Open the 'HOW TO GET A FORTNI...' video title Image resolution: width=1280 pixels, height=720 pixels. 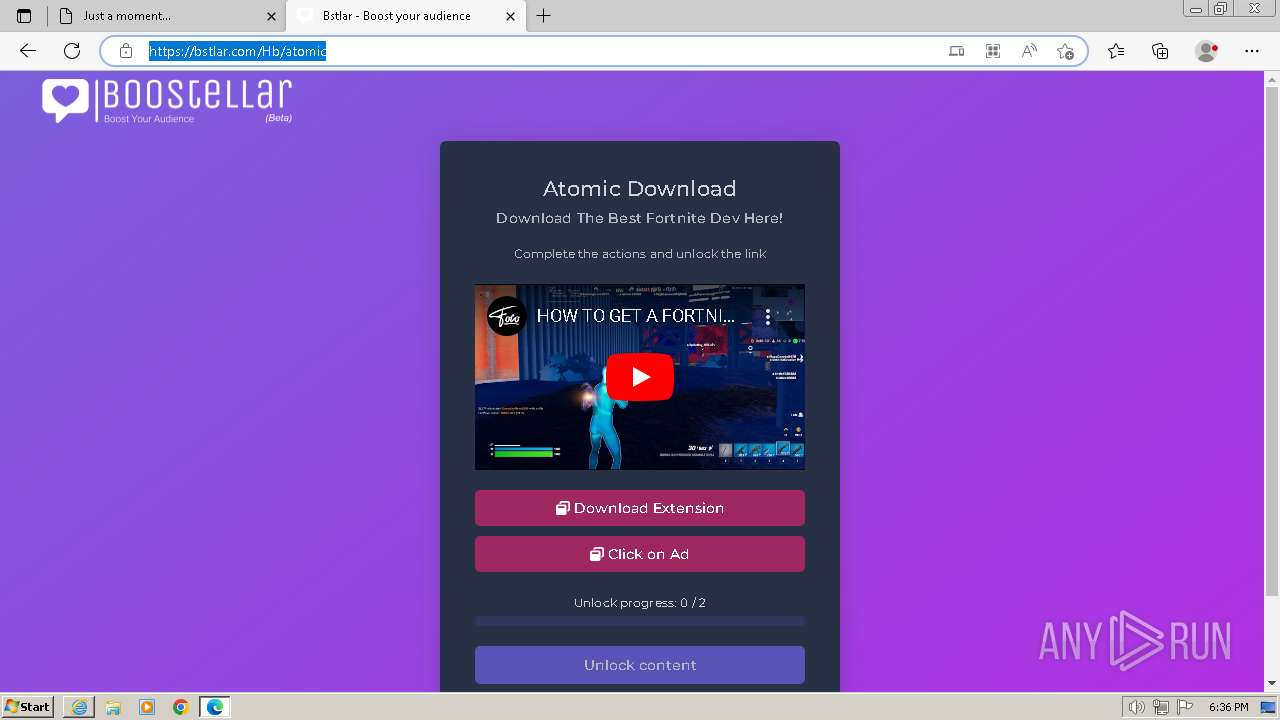[x=636, y=316]
